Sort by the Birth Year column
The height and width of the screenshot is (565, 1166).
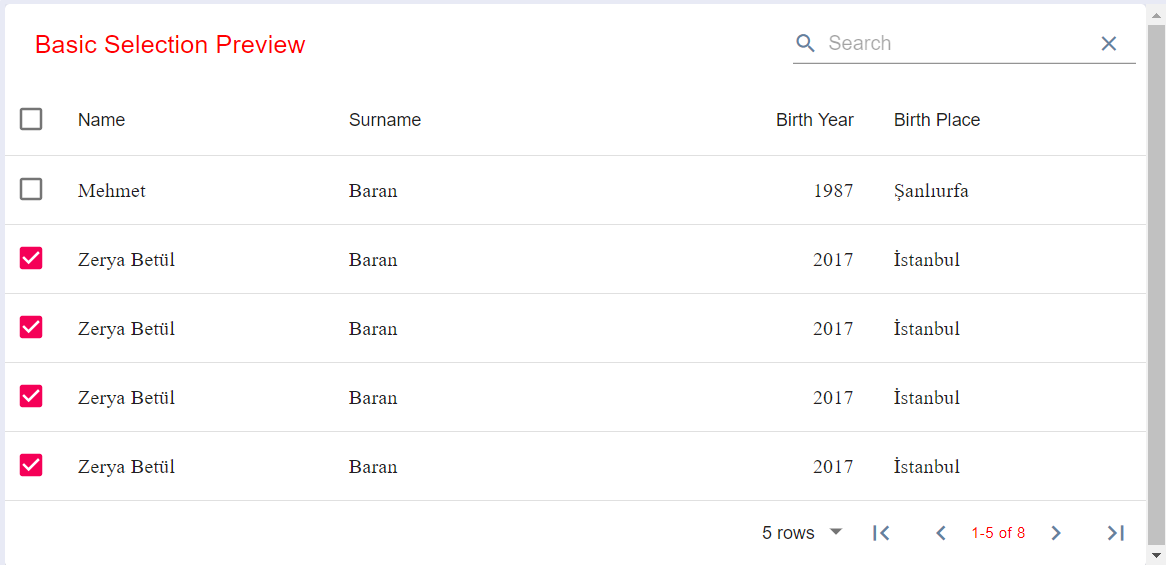tap(815, 120)
